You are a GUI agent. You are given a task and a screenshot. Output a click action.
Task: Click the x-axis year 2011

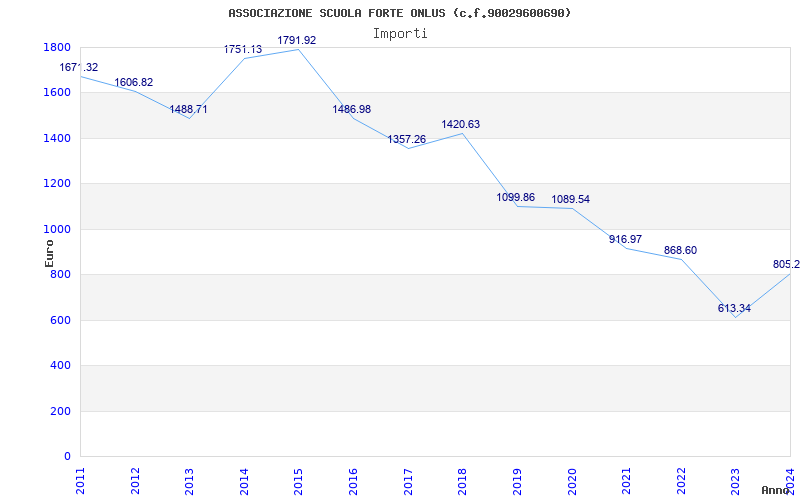click(80, 481)
